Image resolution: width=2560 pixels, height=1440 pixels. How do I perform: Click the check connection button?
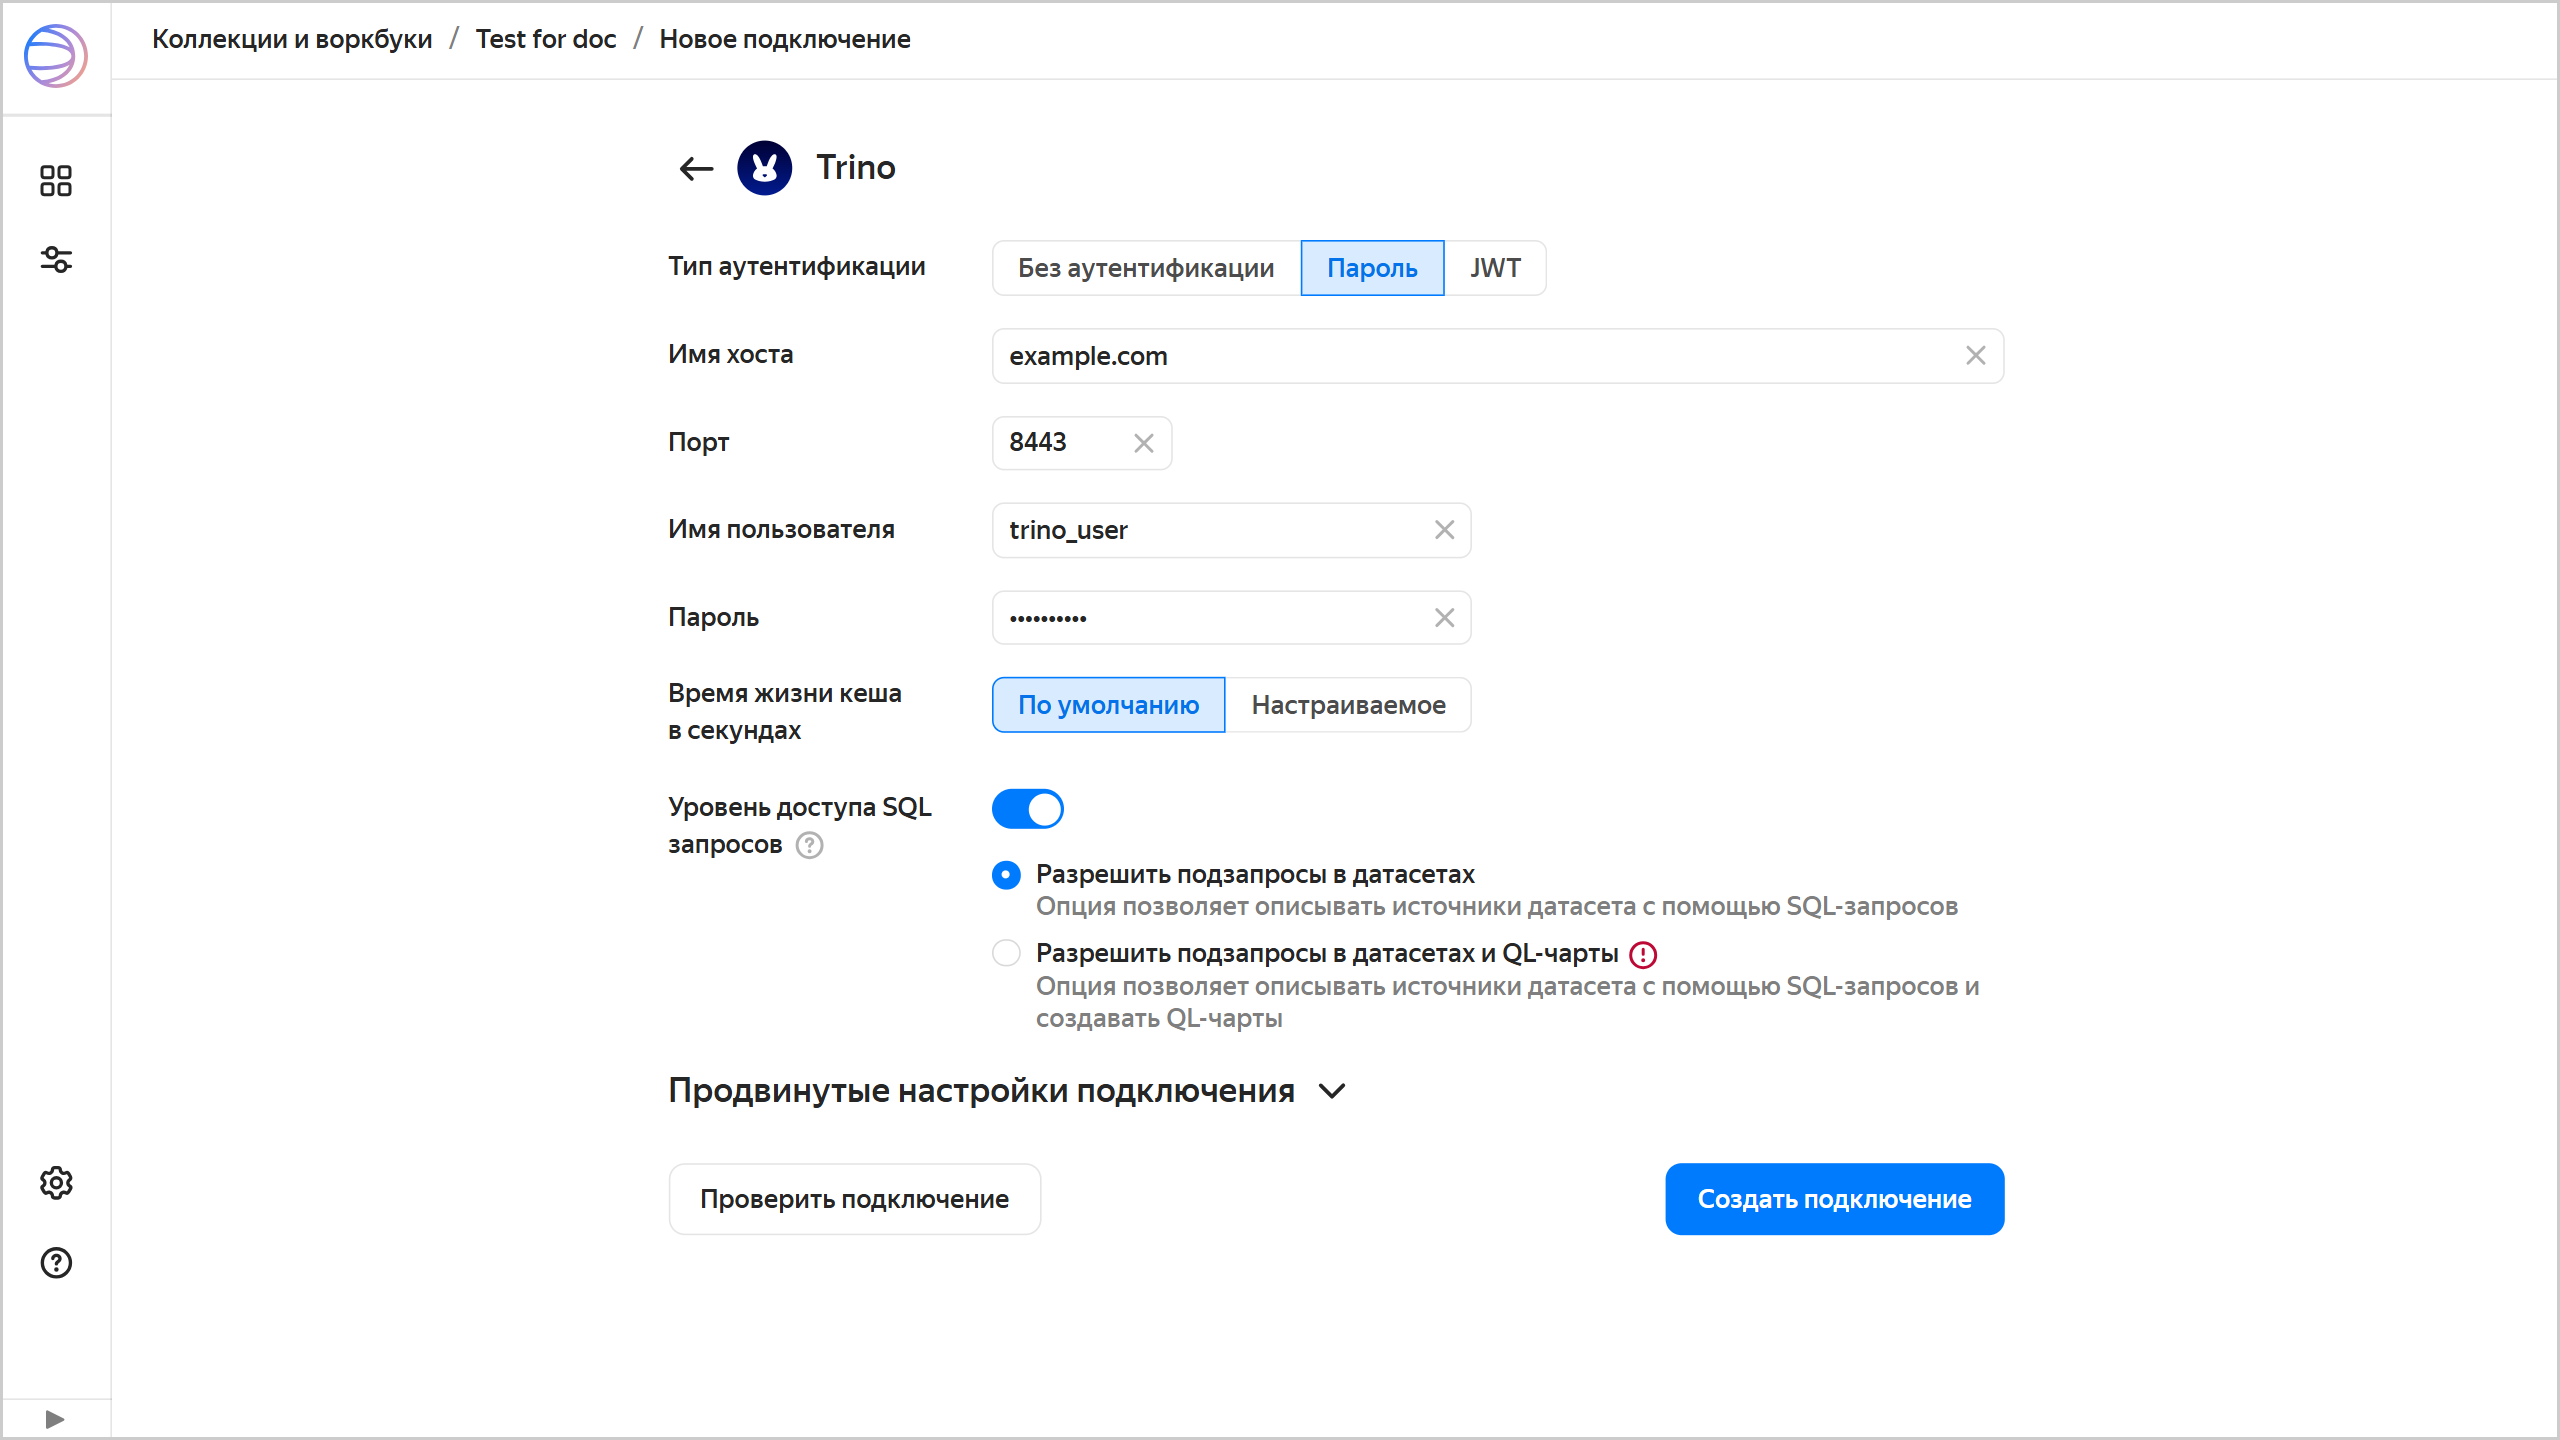(854, 1199)
